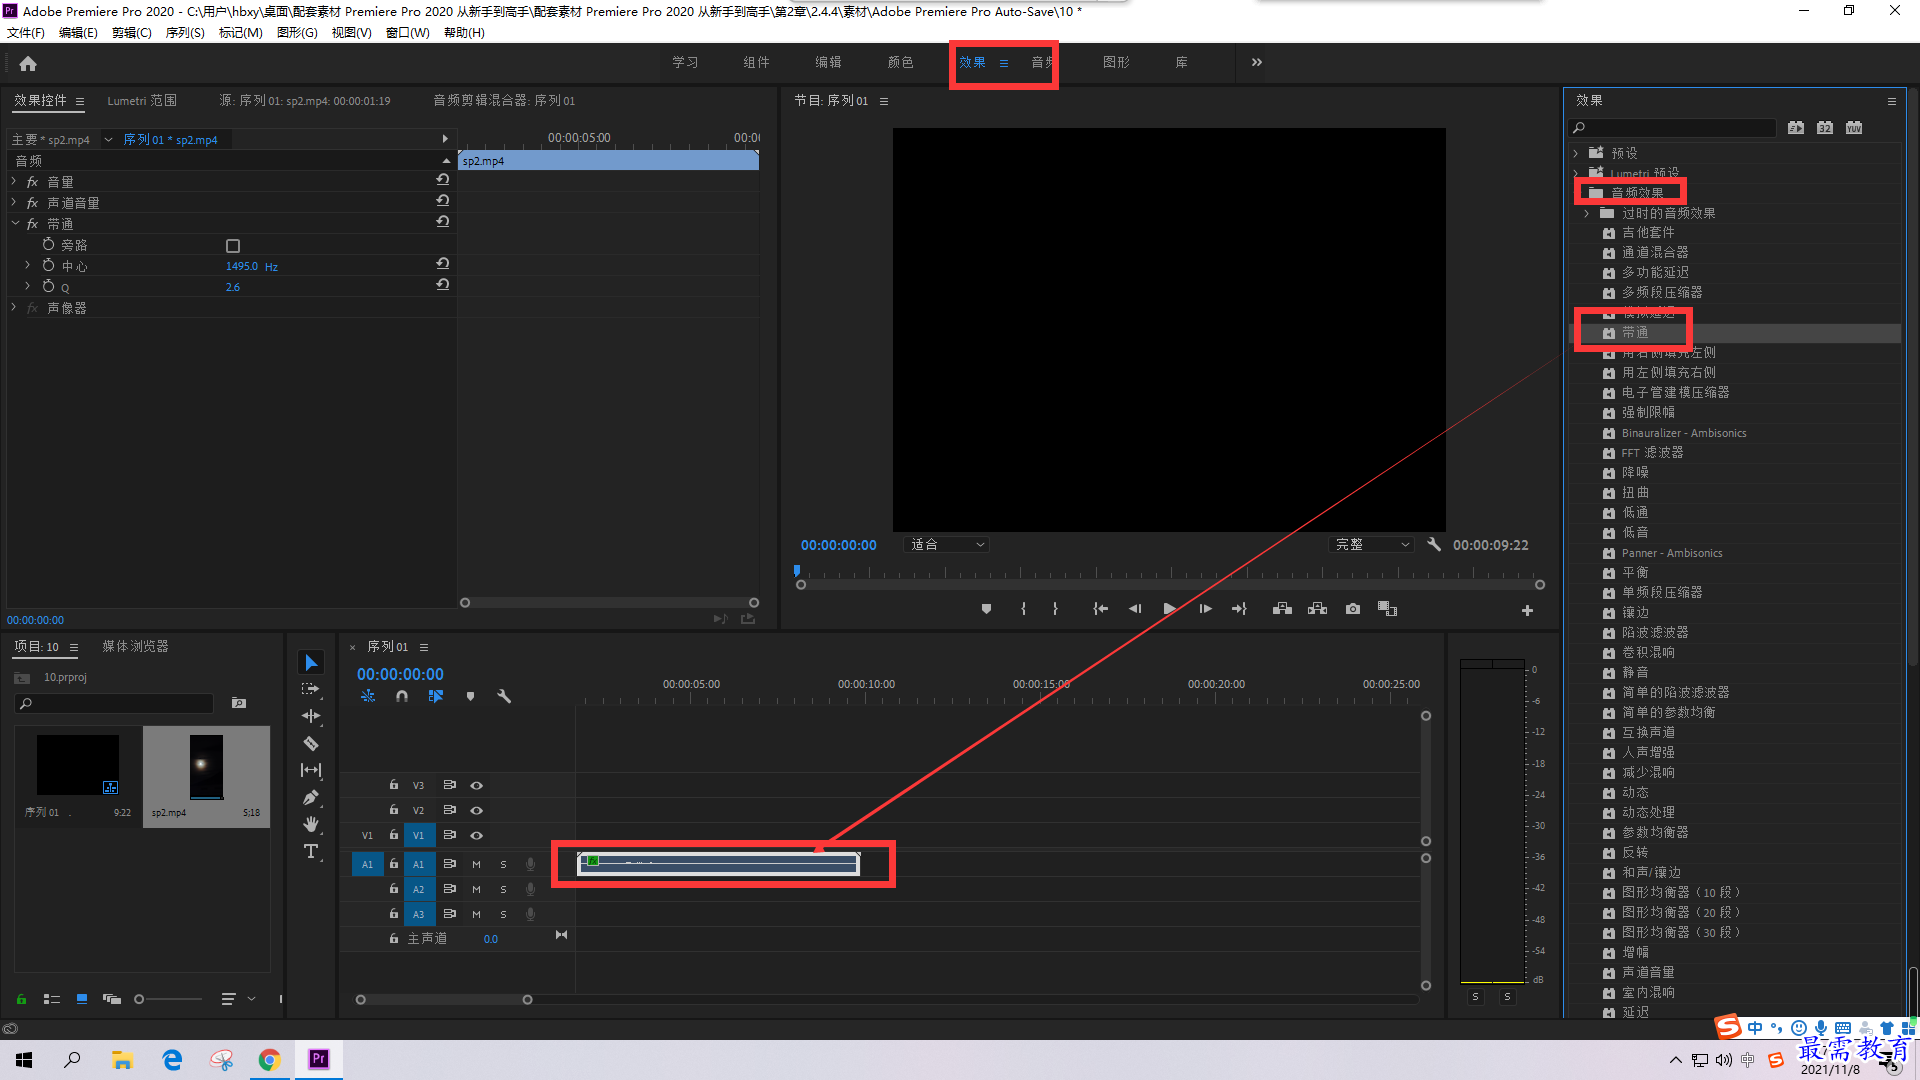Select the Selection tool in toolbar
Image resolution: width=1920 pixels, height=1080 pixels.
(311, 663)
